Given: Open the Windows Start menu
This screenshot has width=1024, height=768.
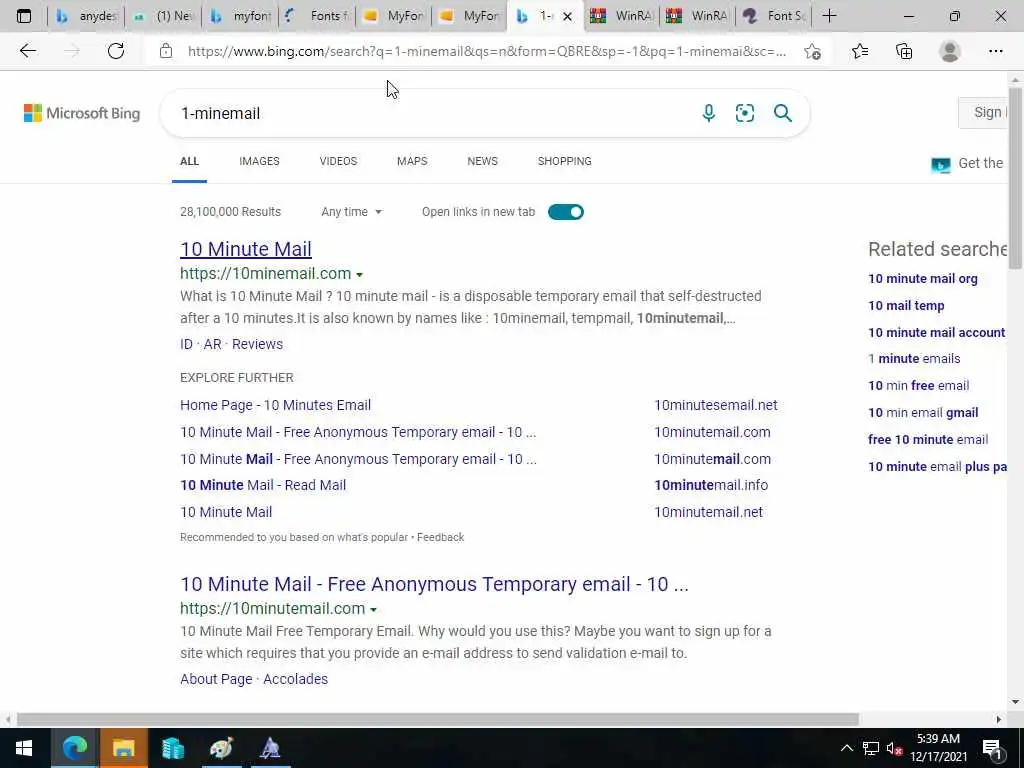Looking at the screenshot, I should tap(24, 748).
